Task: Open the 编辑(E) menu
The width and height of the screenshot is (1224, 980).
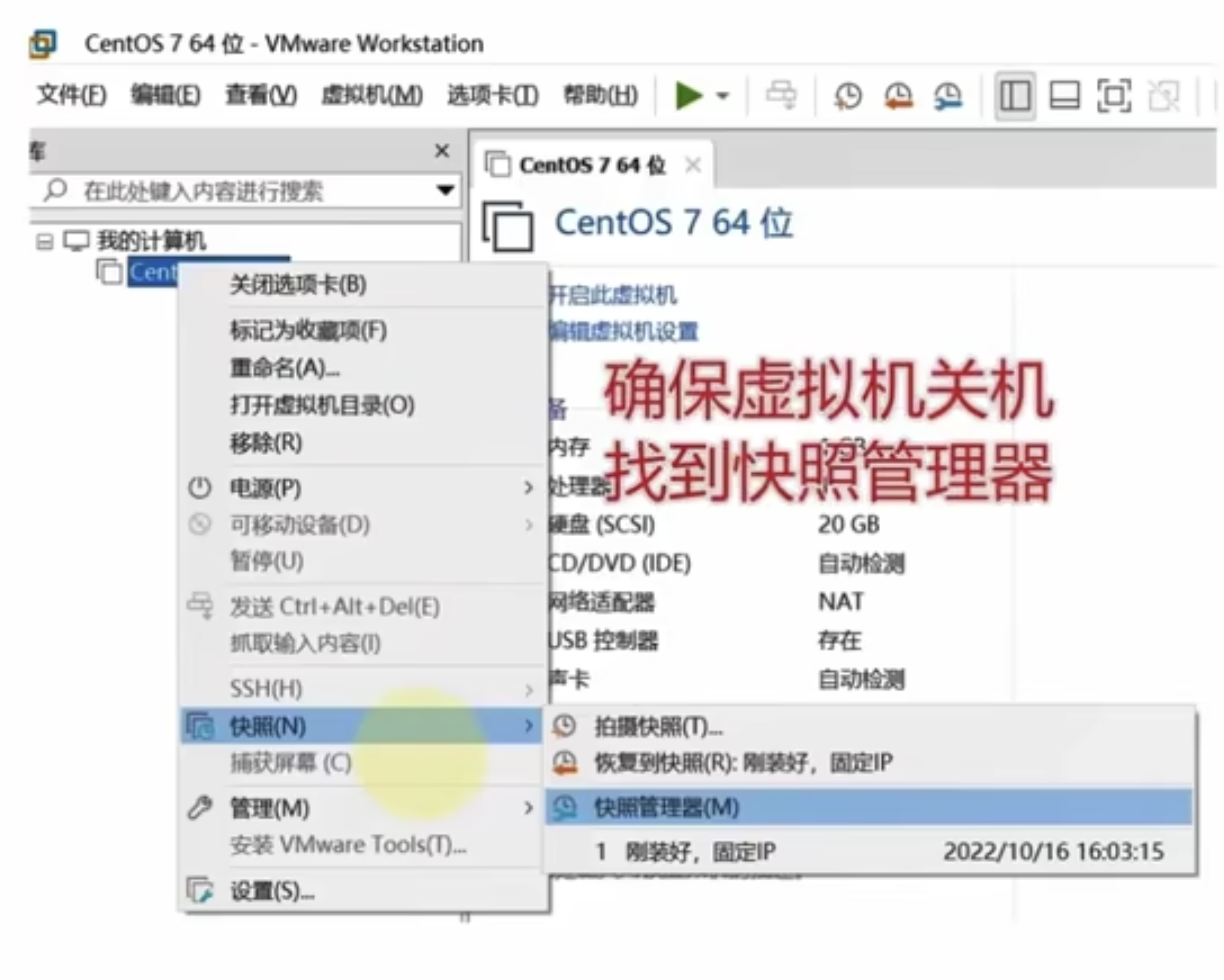Action: point(165,96)
